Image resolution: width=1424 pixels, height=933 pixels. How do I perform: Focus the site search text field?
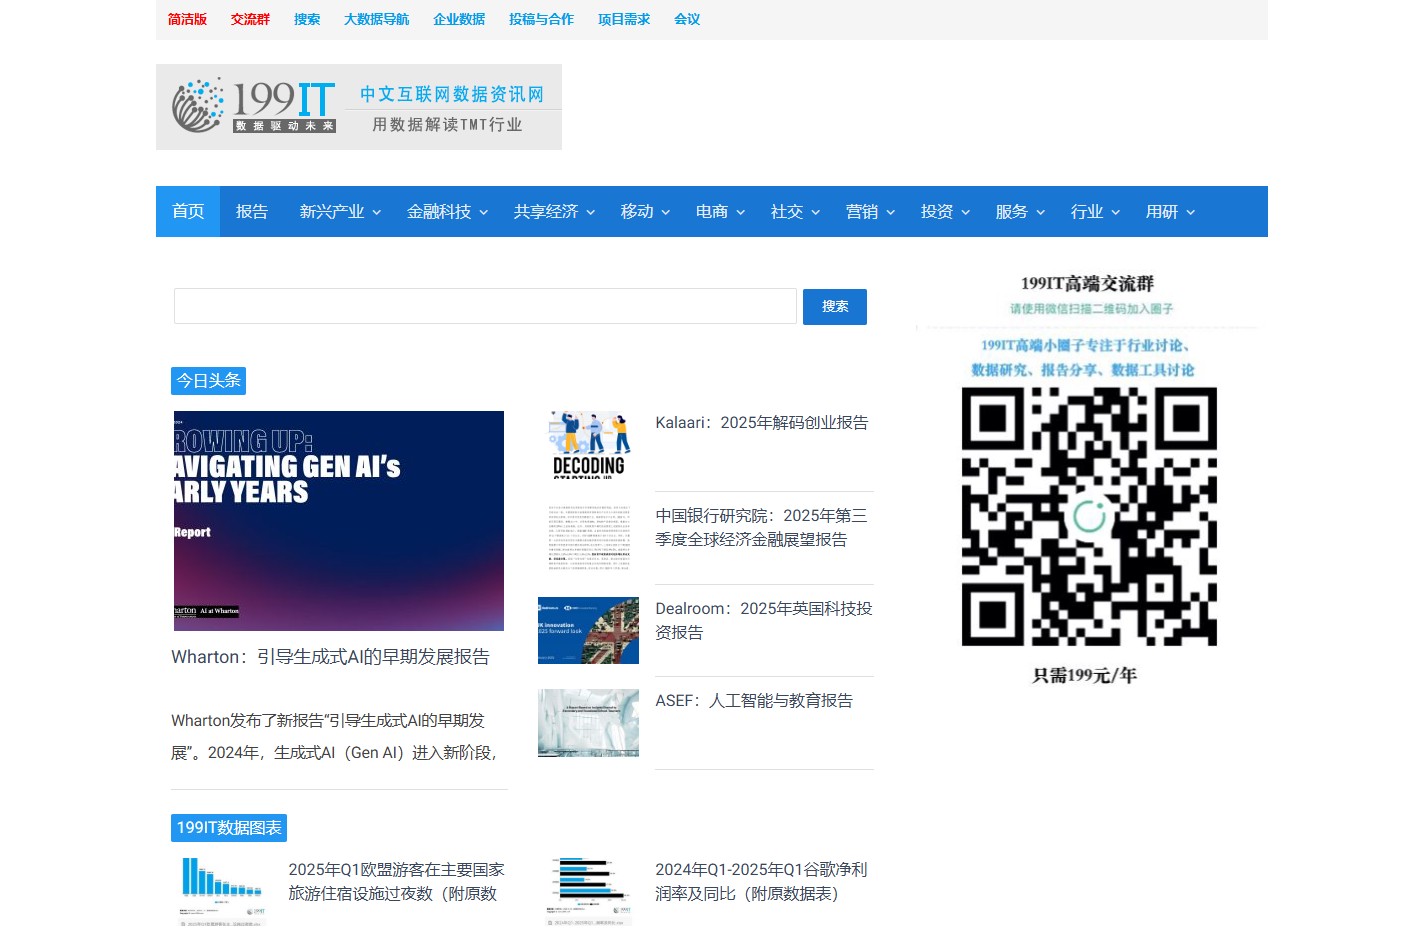point(485,306)
